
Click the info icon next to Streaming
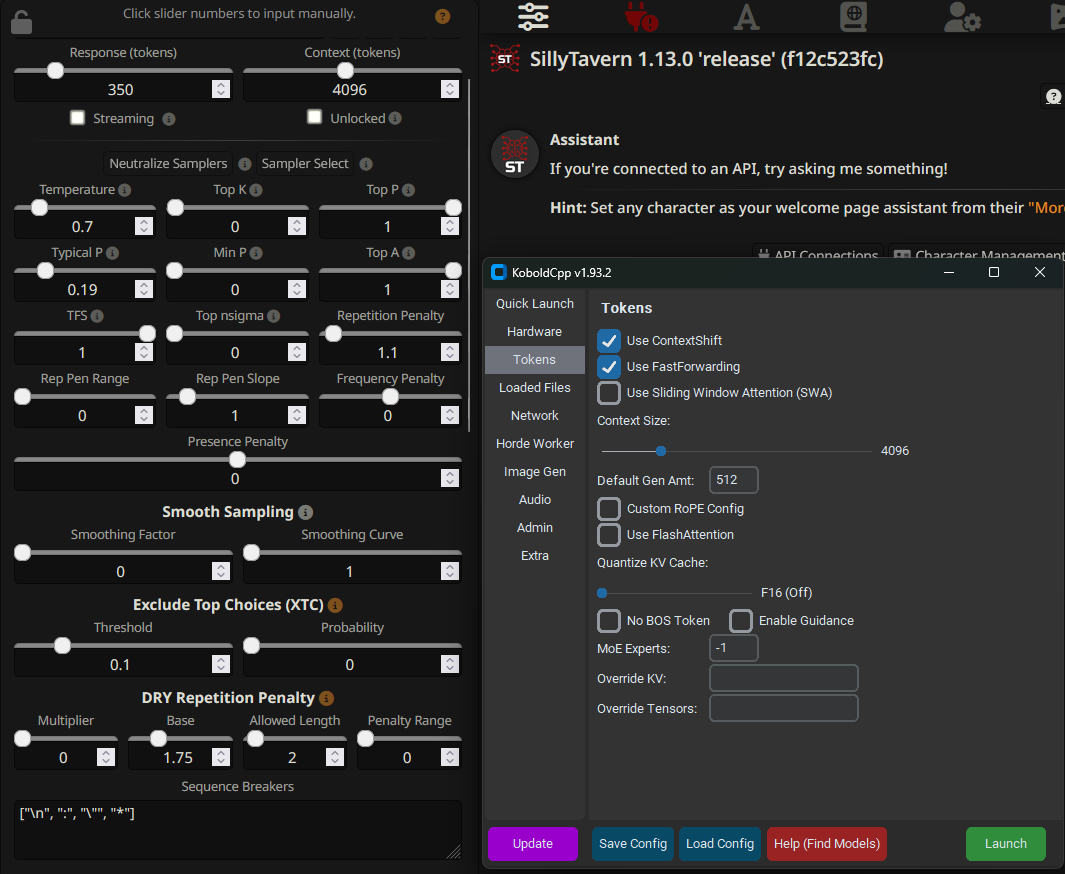coord(169,120)
